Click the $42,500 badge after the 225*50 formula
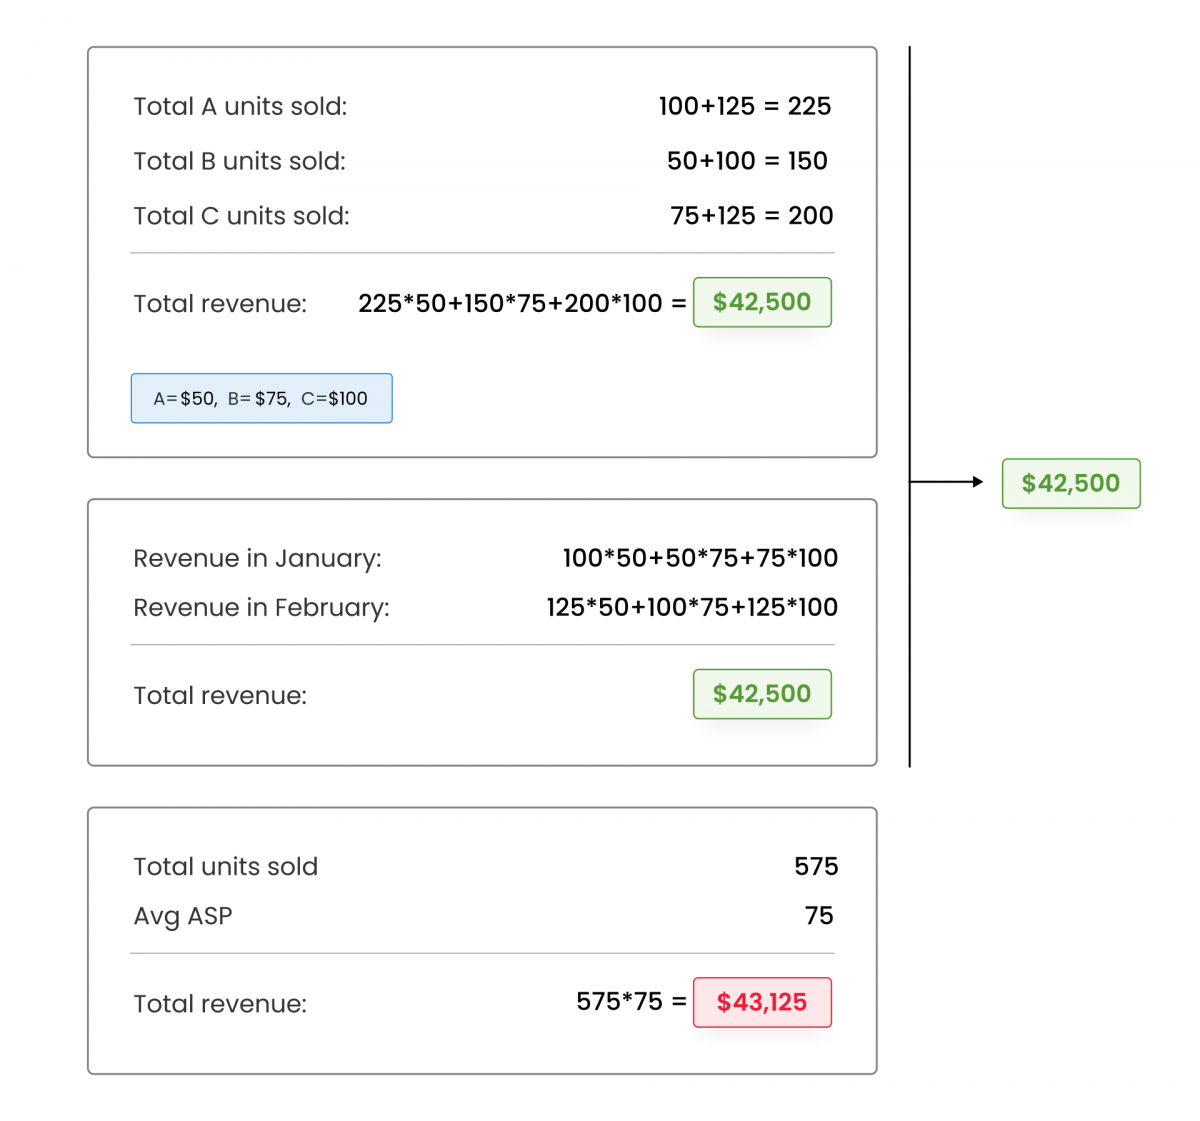 (x=761, y=302)
